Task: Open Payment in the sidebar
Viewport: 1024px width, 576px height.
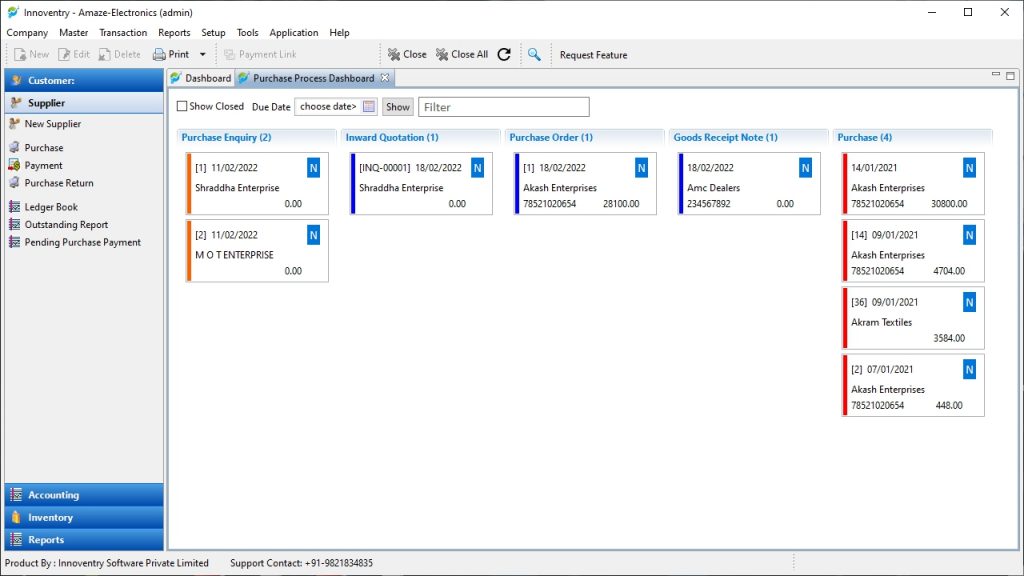Action: [43, 166]
